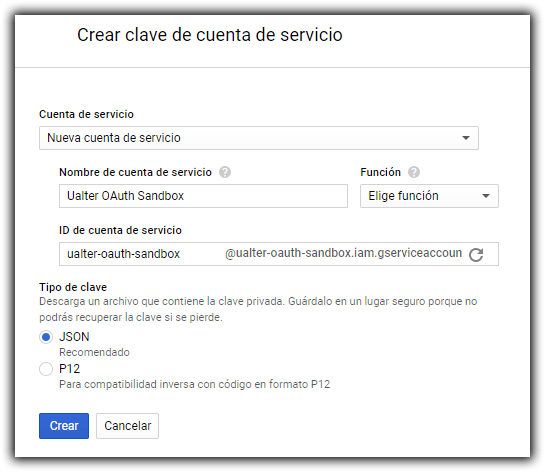Viewport: 545px width, 472px height.
Task: Click the Nombre de cuenta de servicio input field
Action: (203, 196)
